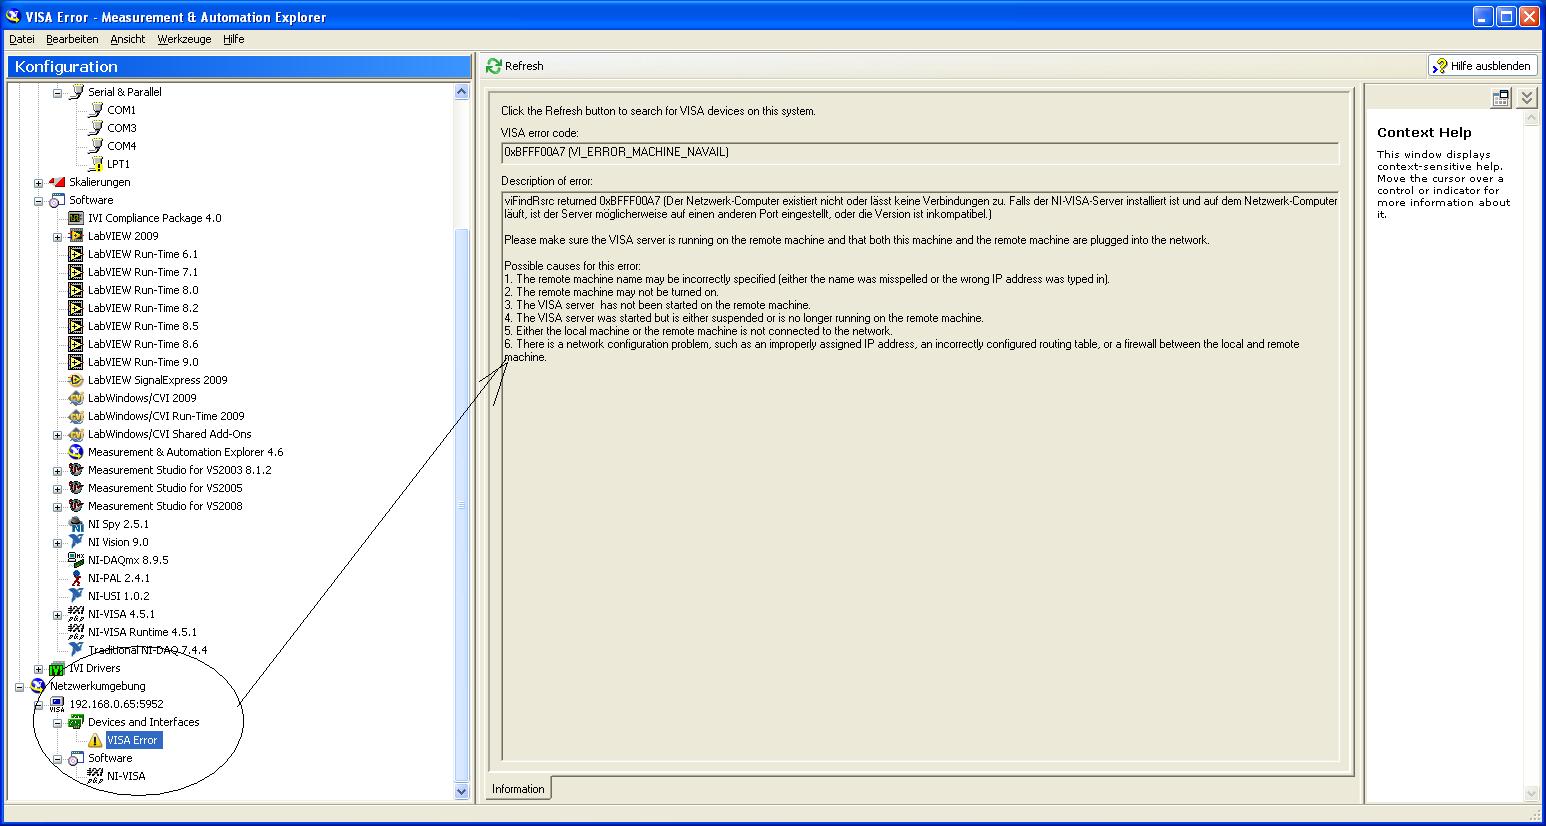Open the Hilfe menu
The image size is (1546, 826).
tap(234, 39)
